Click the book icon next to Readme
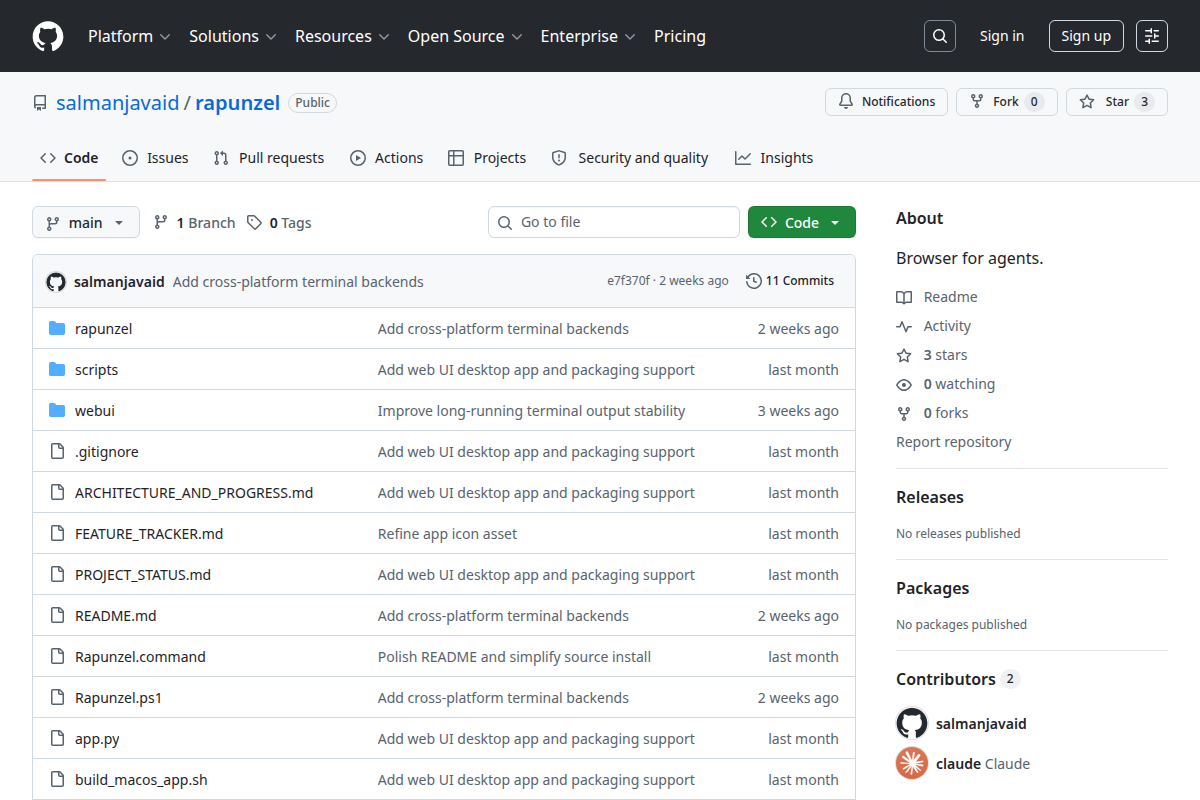The image size is (1200, 800). [904, 297]
